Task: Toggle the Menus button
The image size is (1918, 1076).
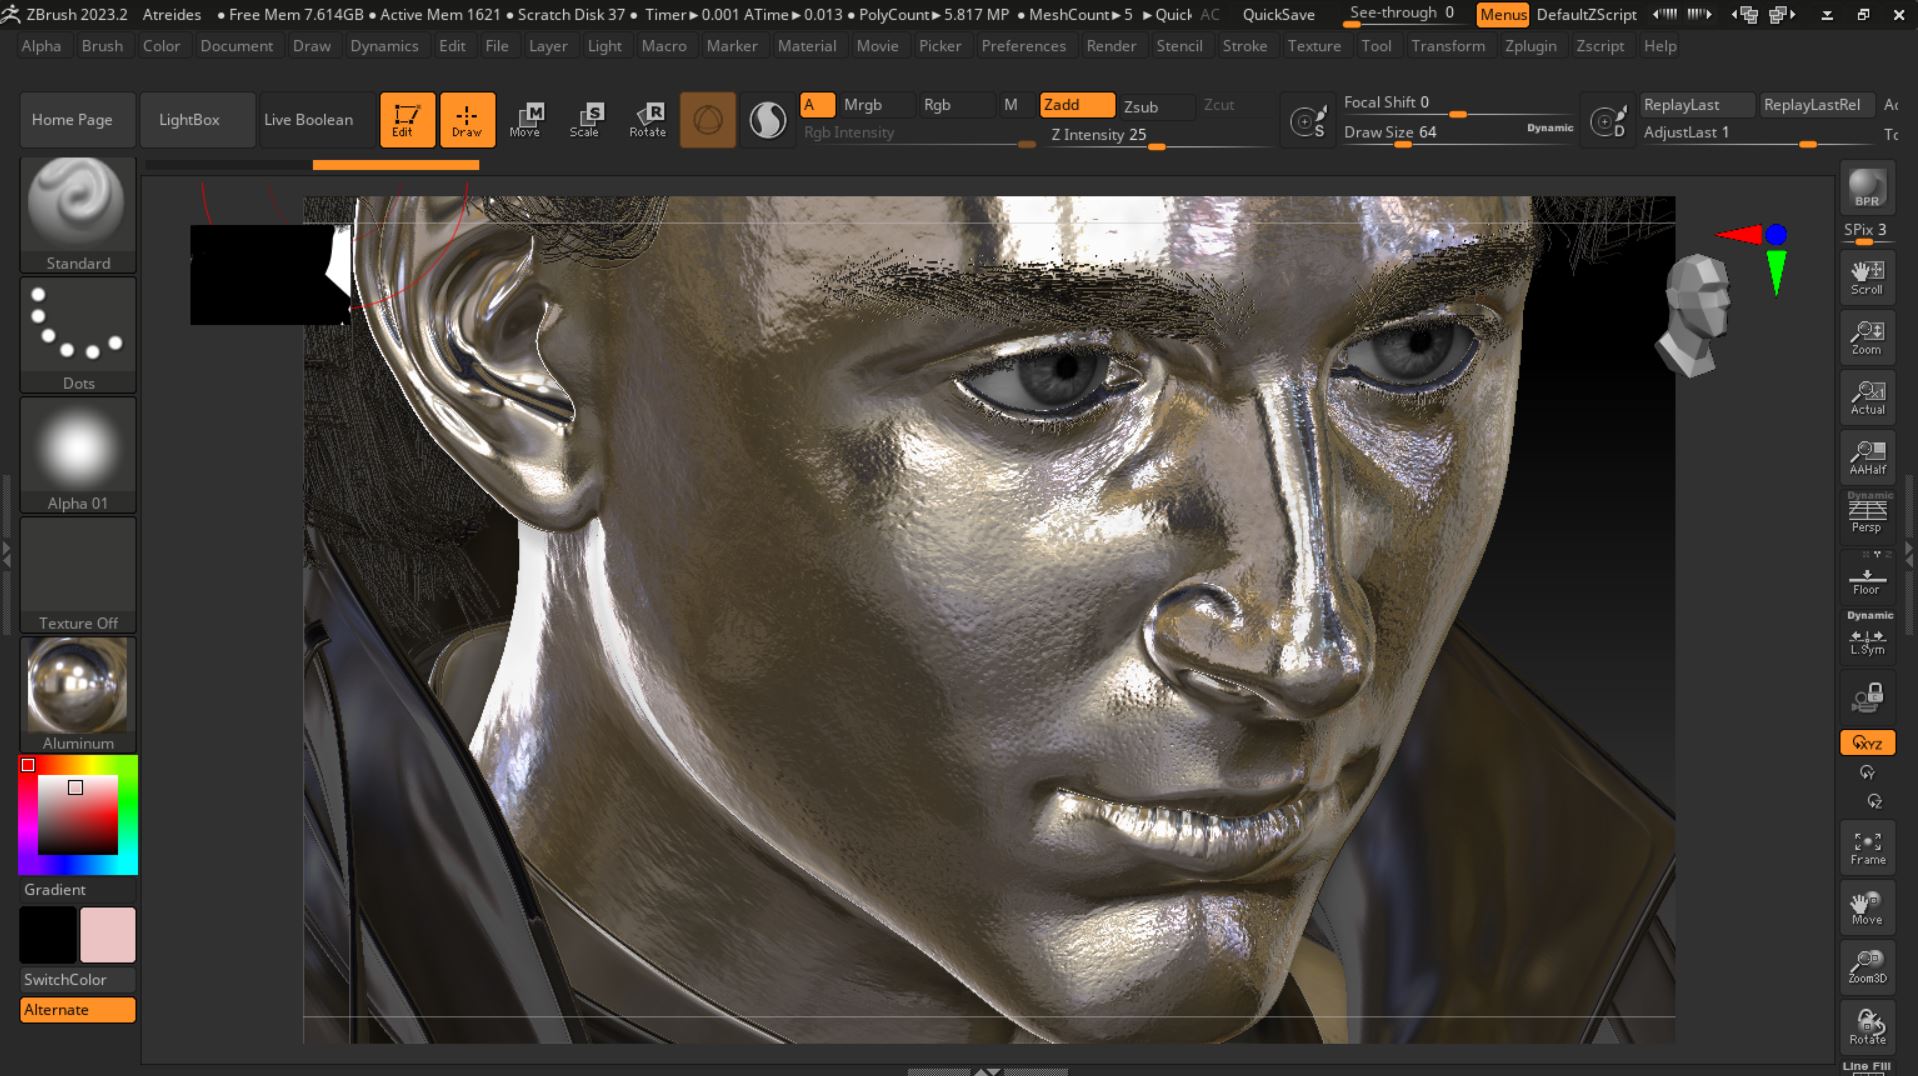Action: pyautogui.click(x=1502, y=14)
